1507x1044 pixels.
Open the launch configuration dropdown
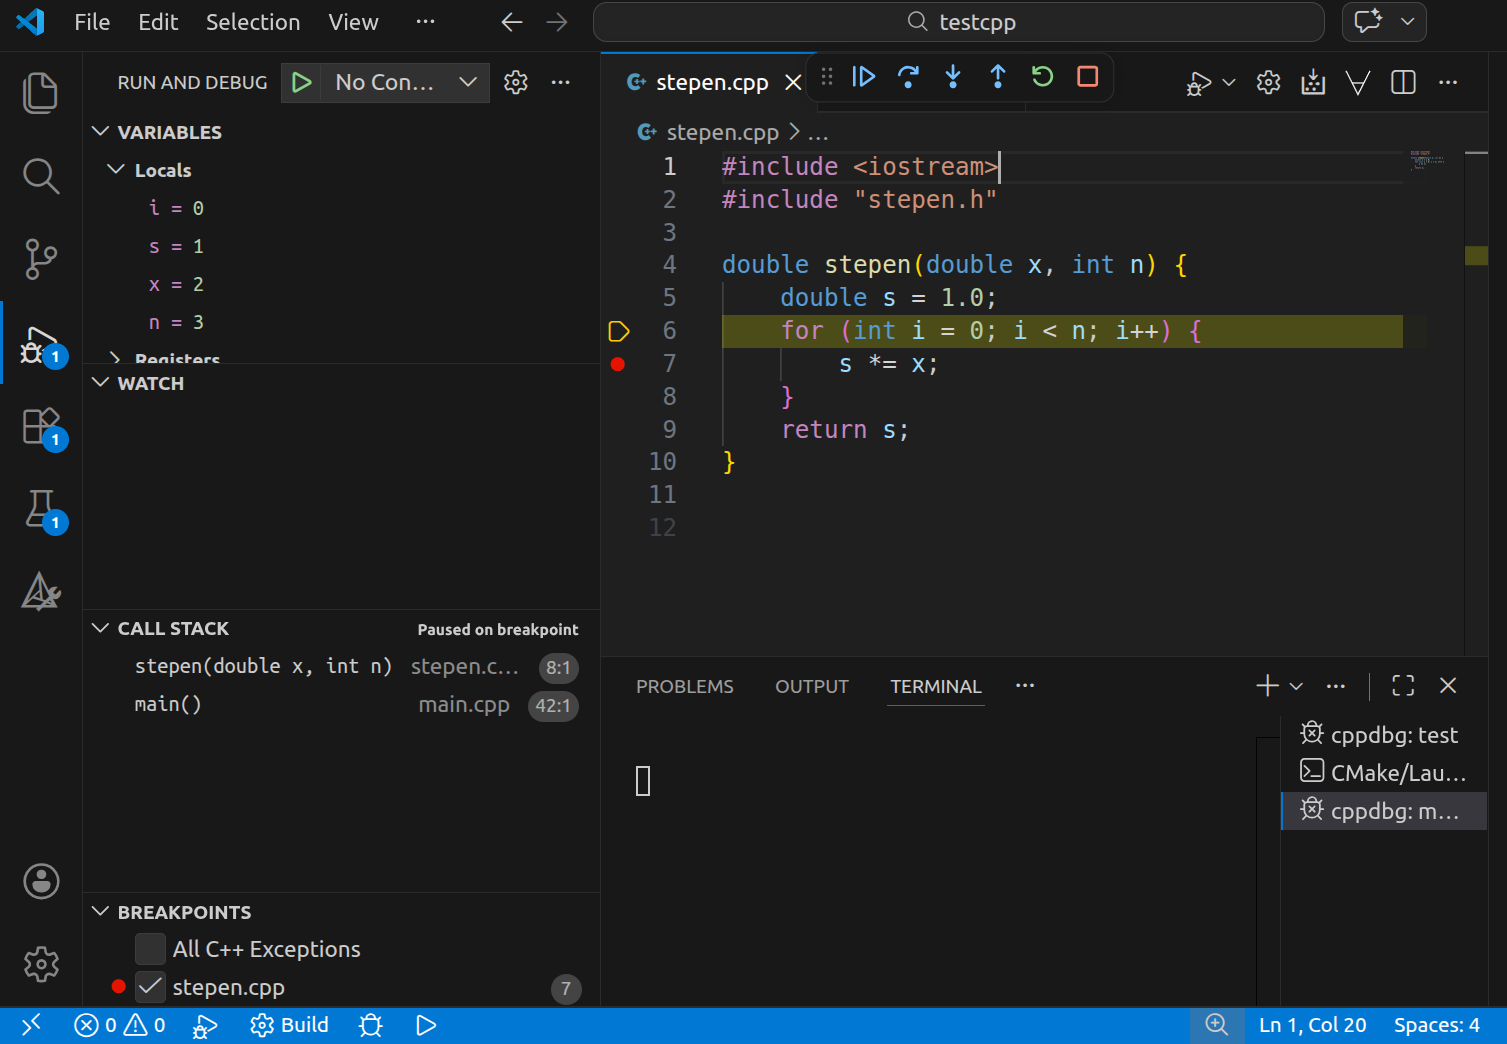point(468,82)
